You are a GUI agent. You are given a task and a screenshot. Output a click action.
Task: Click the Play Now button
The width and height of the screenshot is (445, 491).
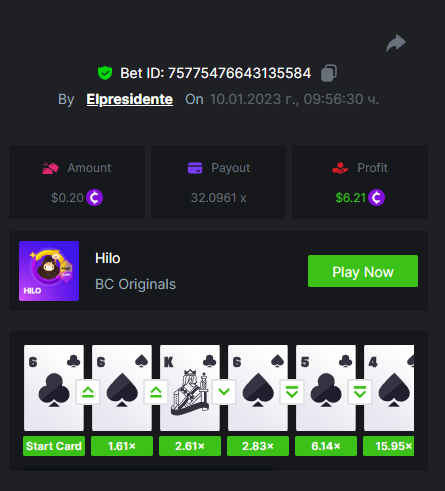363,271
